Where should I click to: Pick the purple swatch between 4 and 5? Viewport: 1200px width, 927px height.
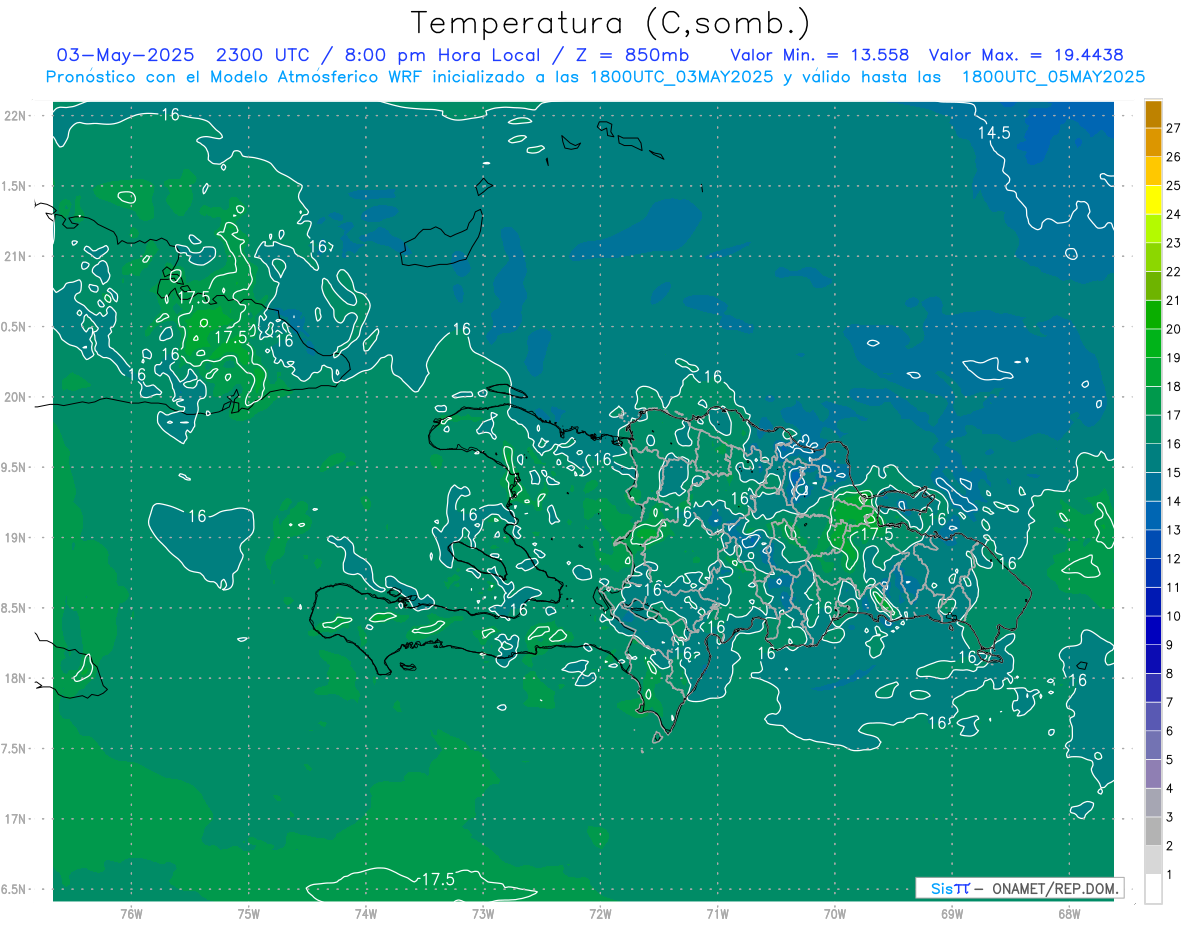click(x=1154, y=774)
